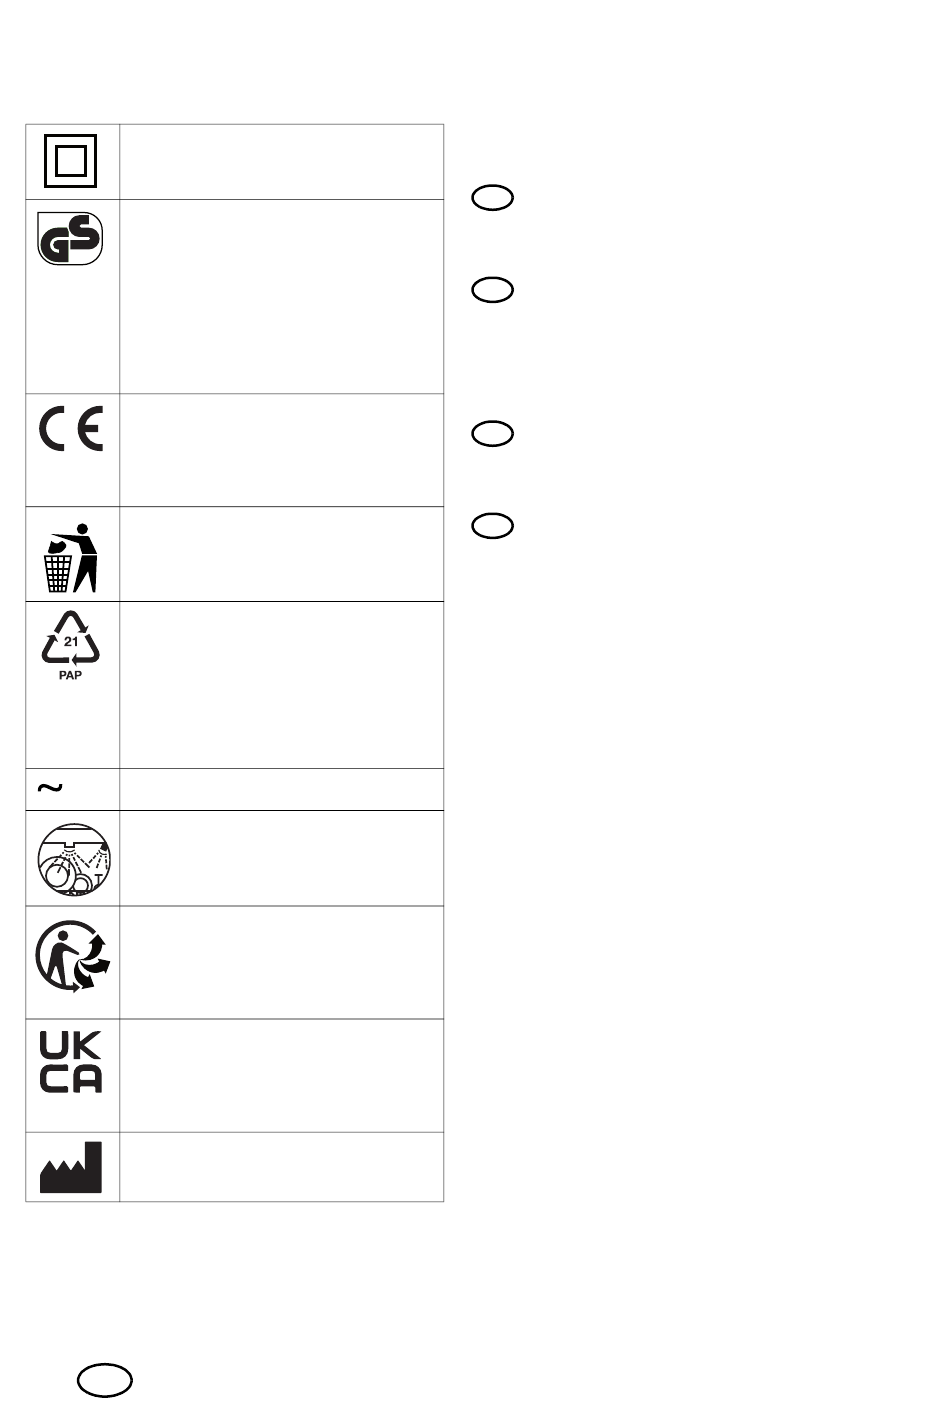Select the blank cell next to 21 PAP symbol
The width and height of the screenshot is (950, 1404).
pyautogui.click(x=281, y=685)
